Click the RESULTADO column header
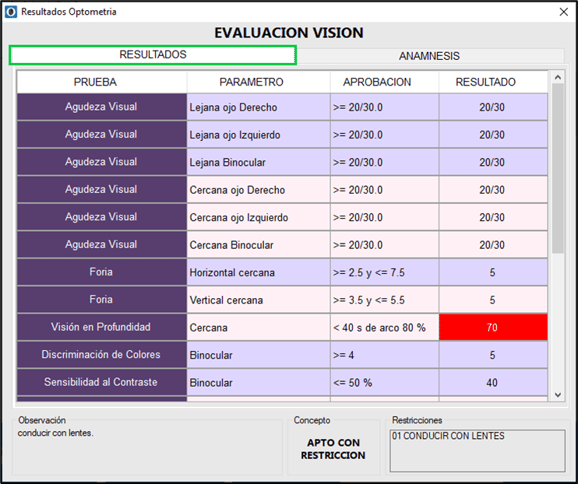This screenshot has height=484, width=578. point(485,82)
